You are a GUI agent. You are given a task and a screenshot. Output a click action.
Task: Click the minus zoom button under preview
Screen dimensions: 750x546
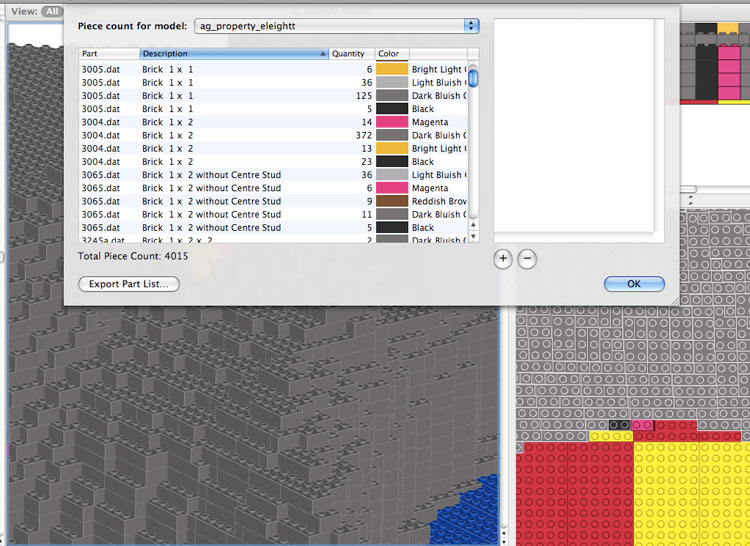[527, 258]
